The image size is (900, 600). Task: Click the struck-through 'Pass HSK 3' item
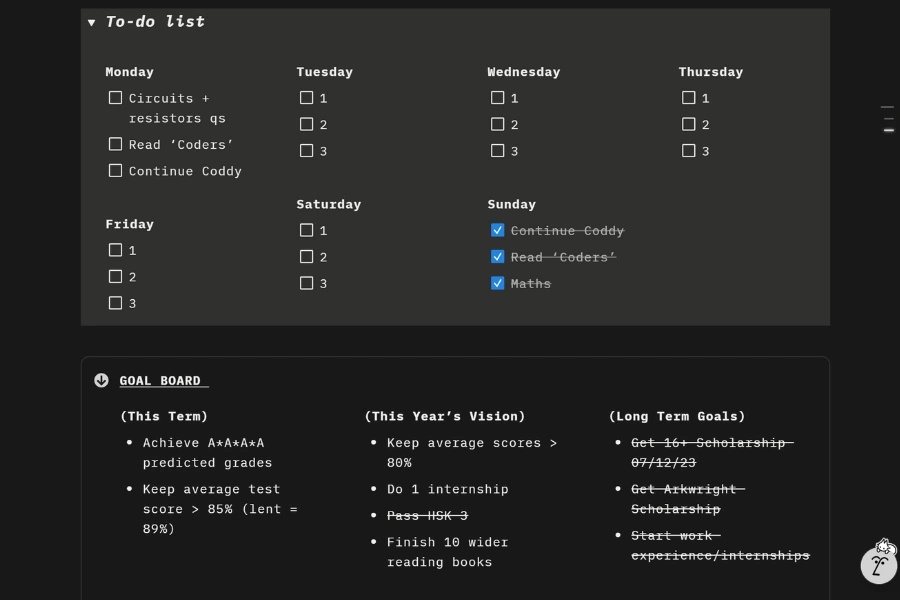tap(427, 516)
